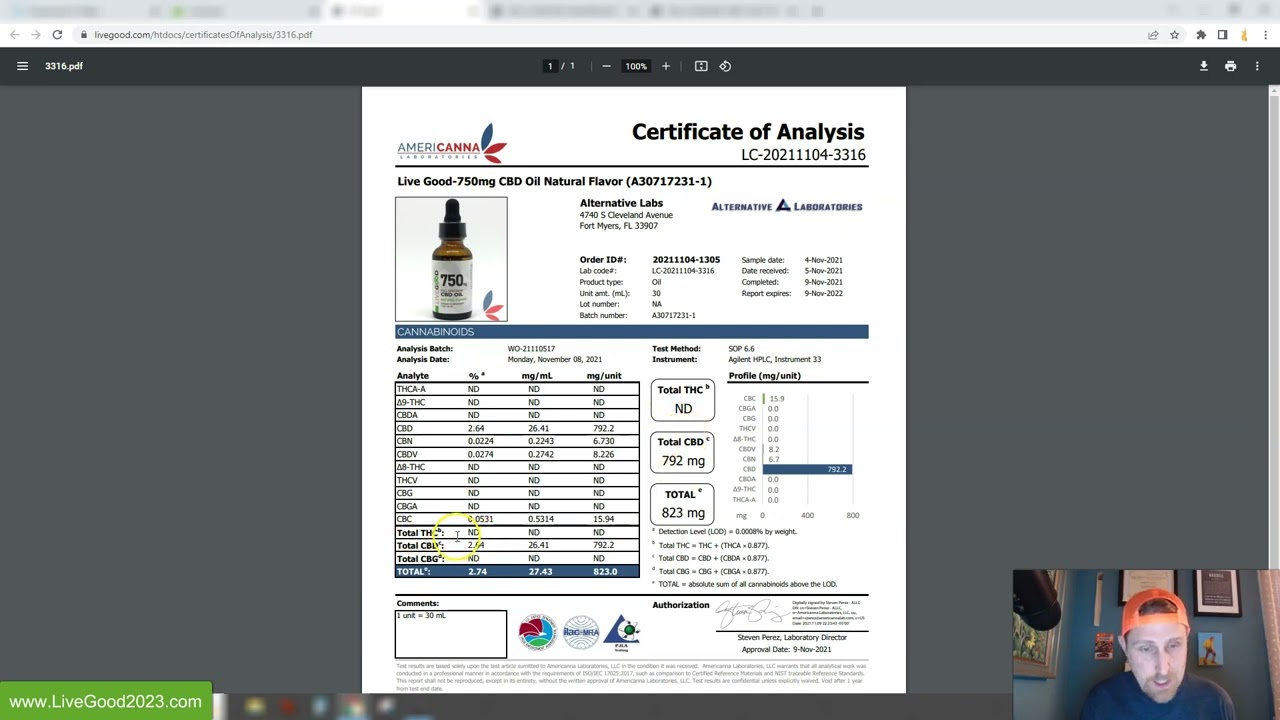Click the Americanna Laboratories logo

[x=452, y=143]
